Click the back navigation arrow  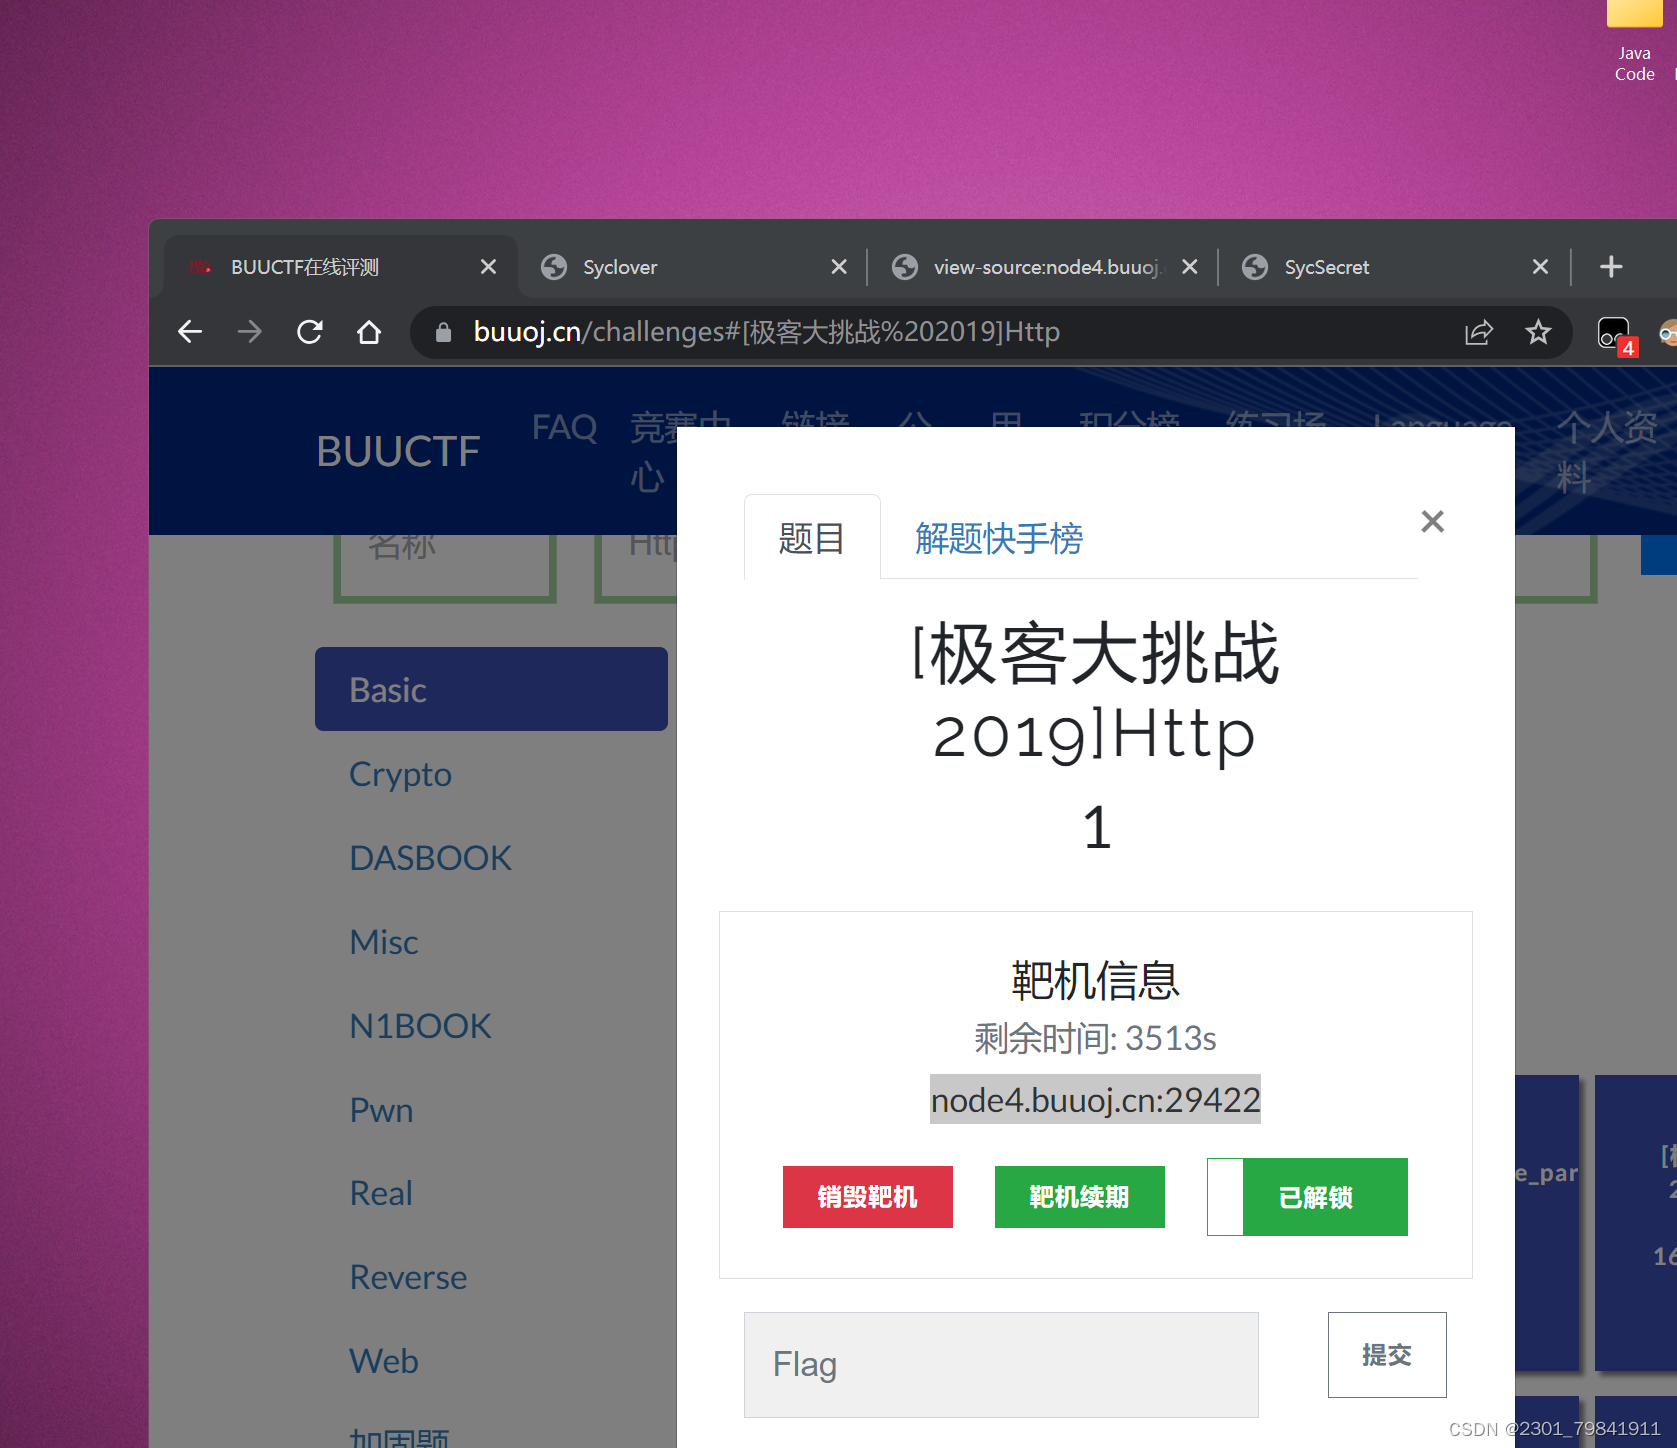(190, 331)
